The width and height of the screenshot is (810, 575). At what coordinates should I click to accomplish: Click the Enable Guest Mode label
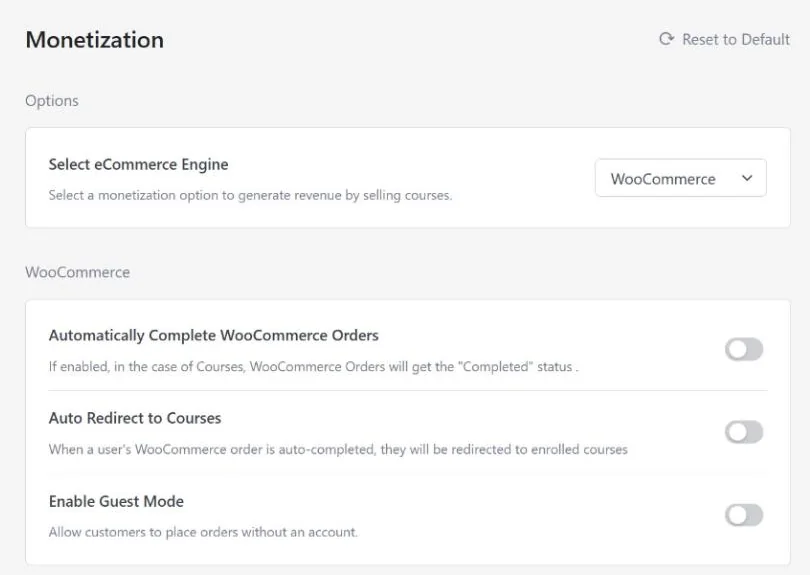116,501
